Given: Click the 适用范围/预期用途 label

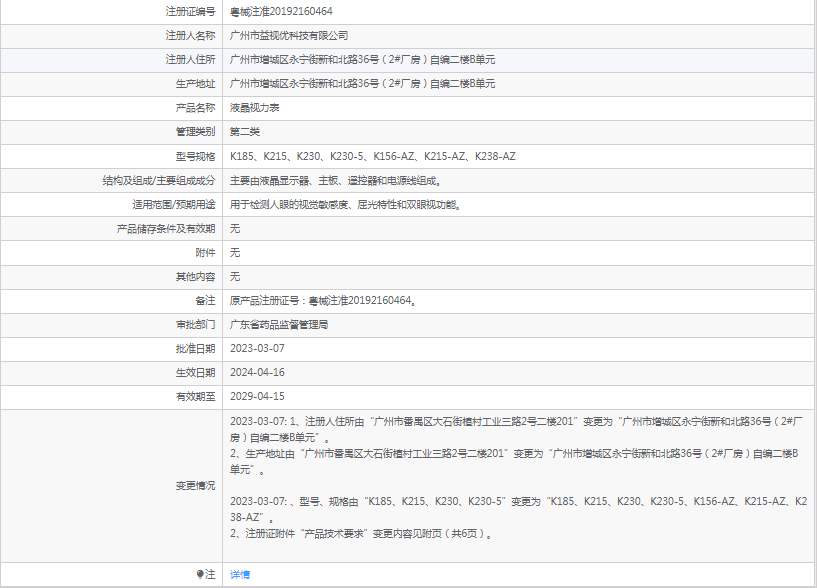Looking at the screenshot, I should pos(174,204).
